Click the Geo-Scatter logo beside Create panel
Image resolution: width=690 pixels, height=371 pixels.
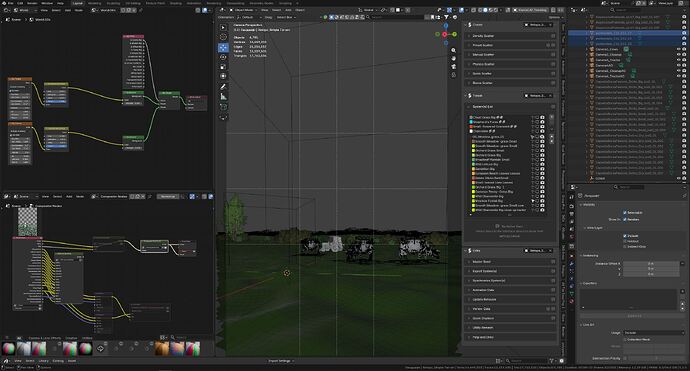[x=470, y=25]
